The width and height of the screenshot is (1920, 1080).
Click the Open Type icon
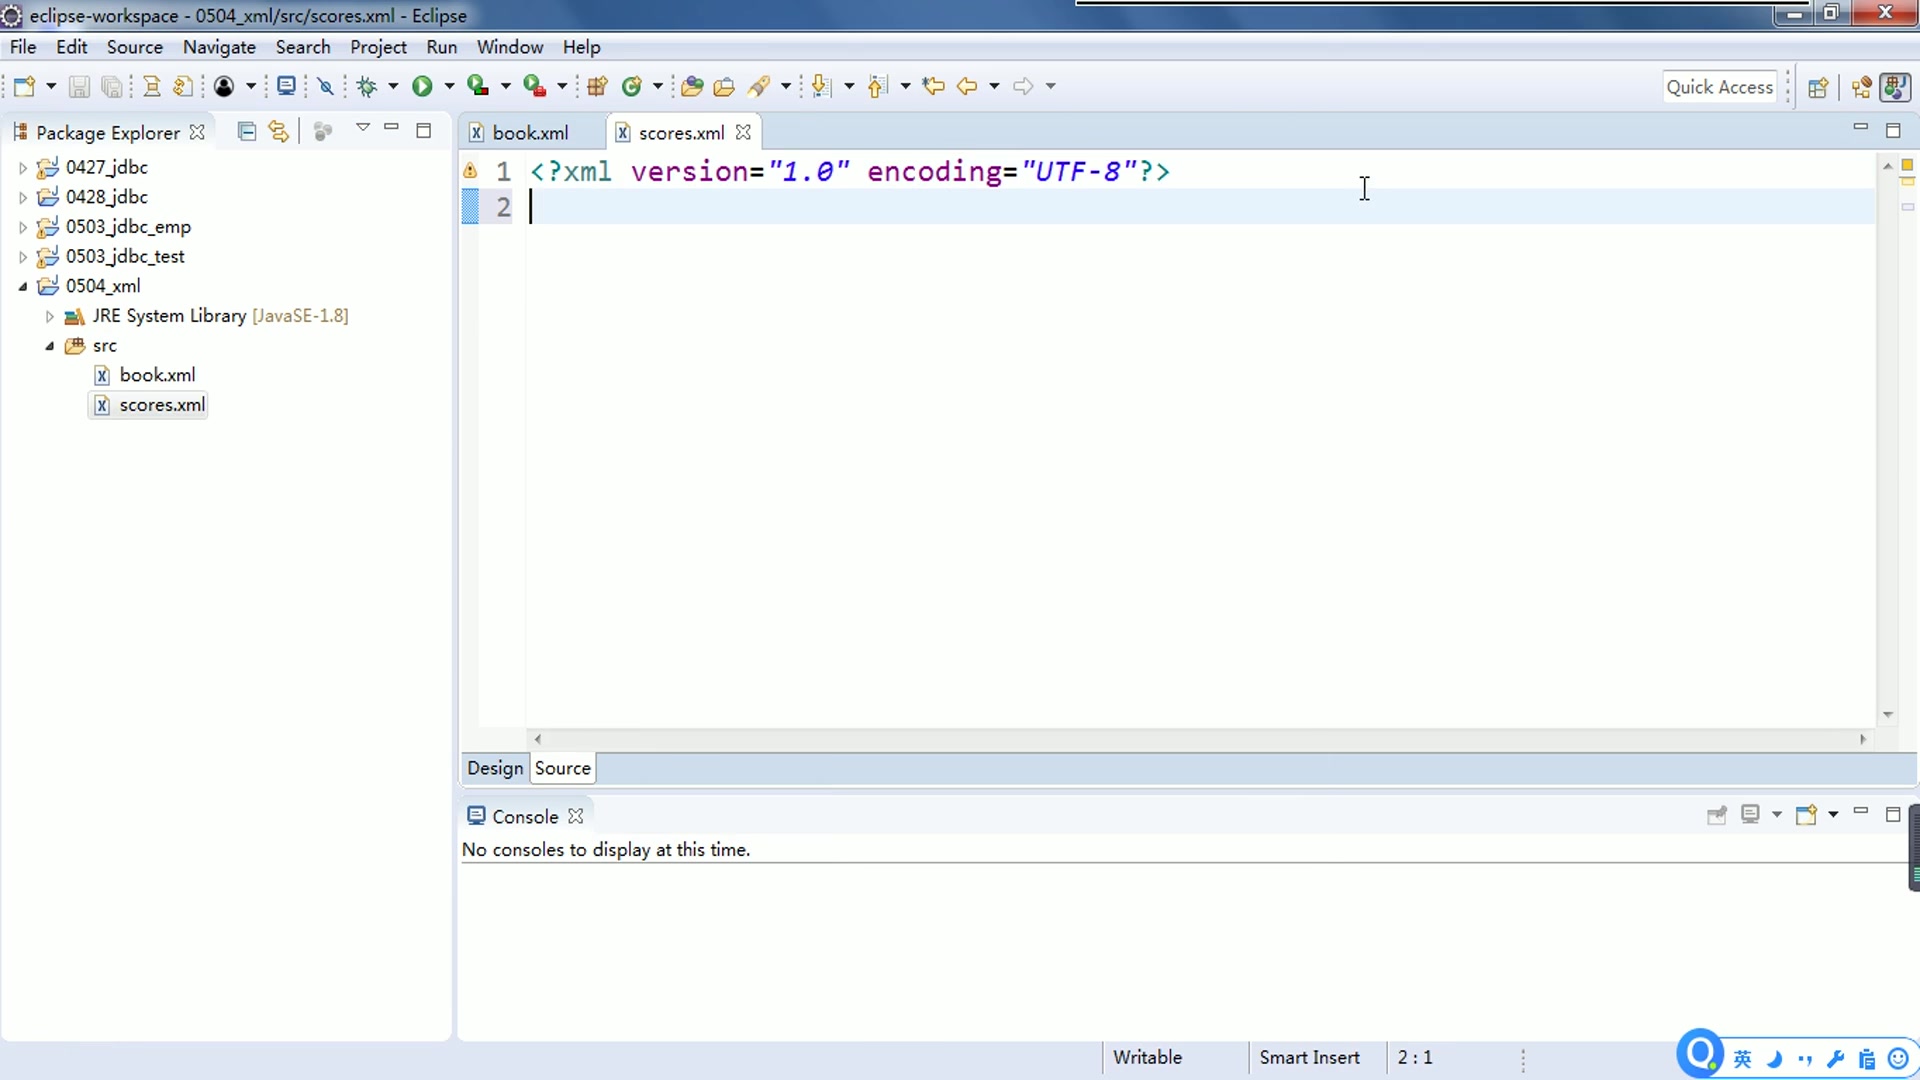pyautogui.click(x=692, y=86)
